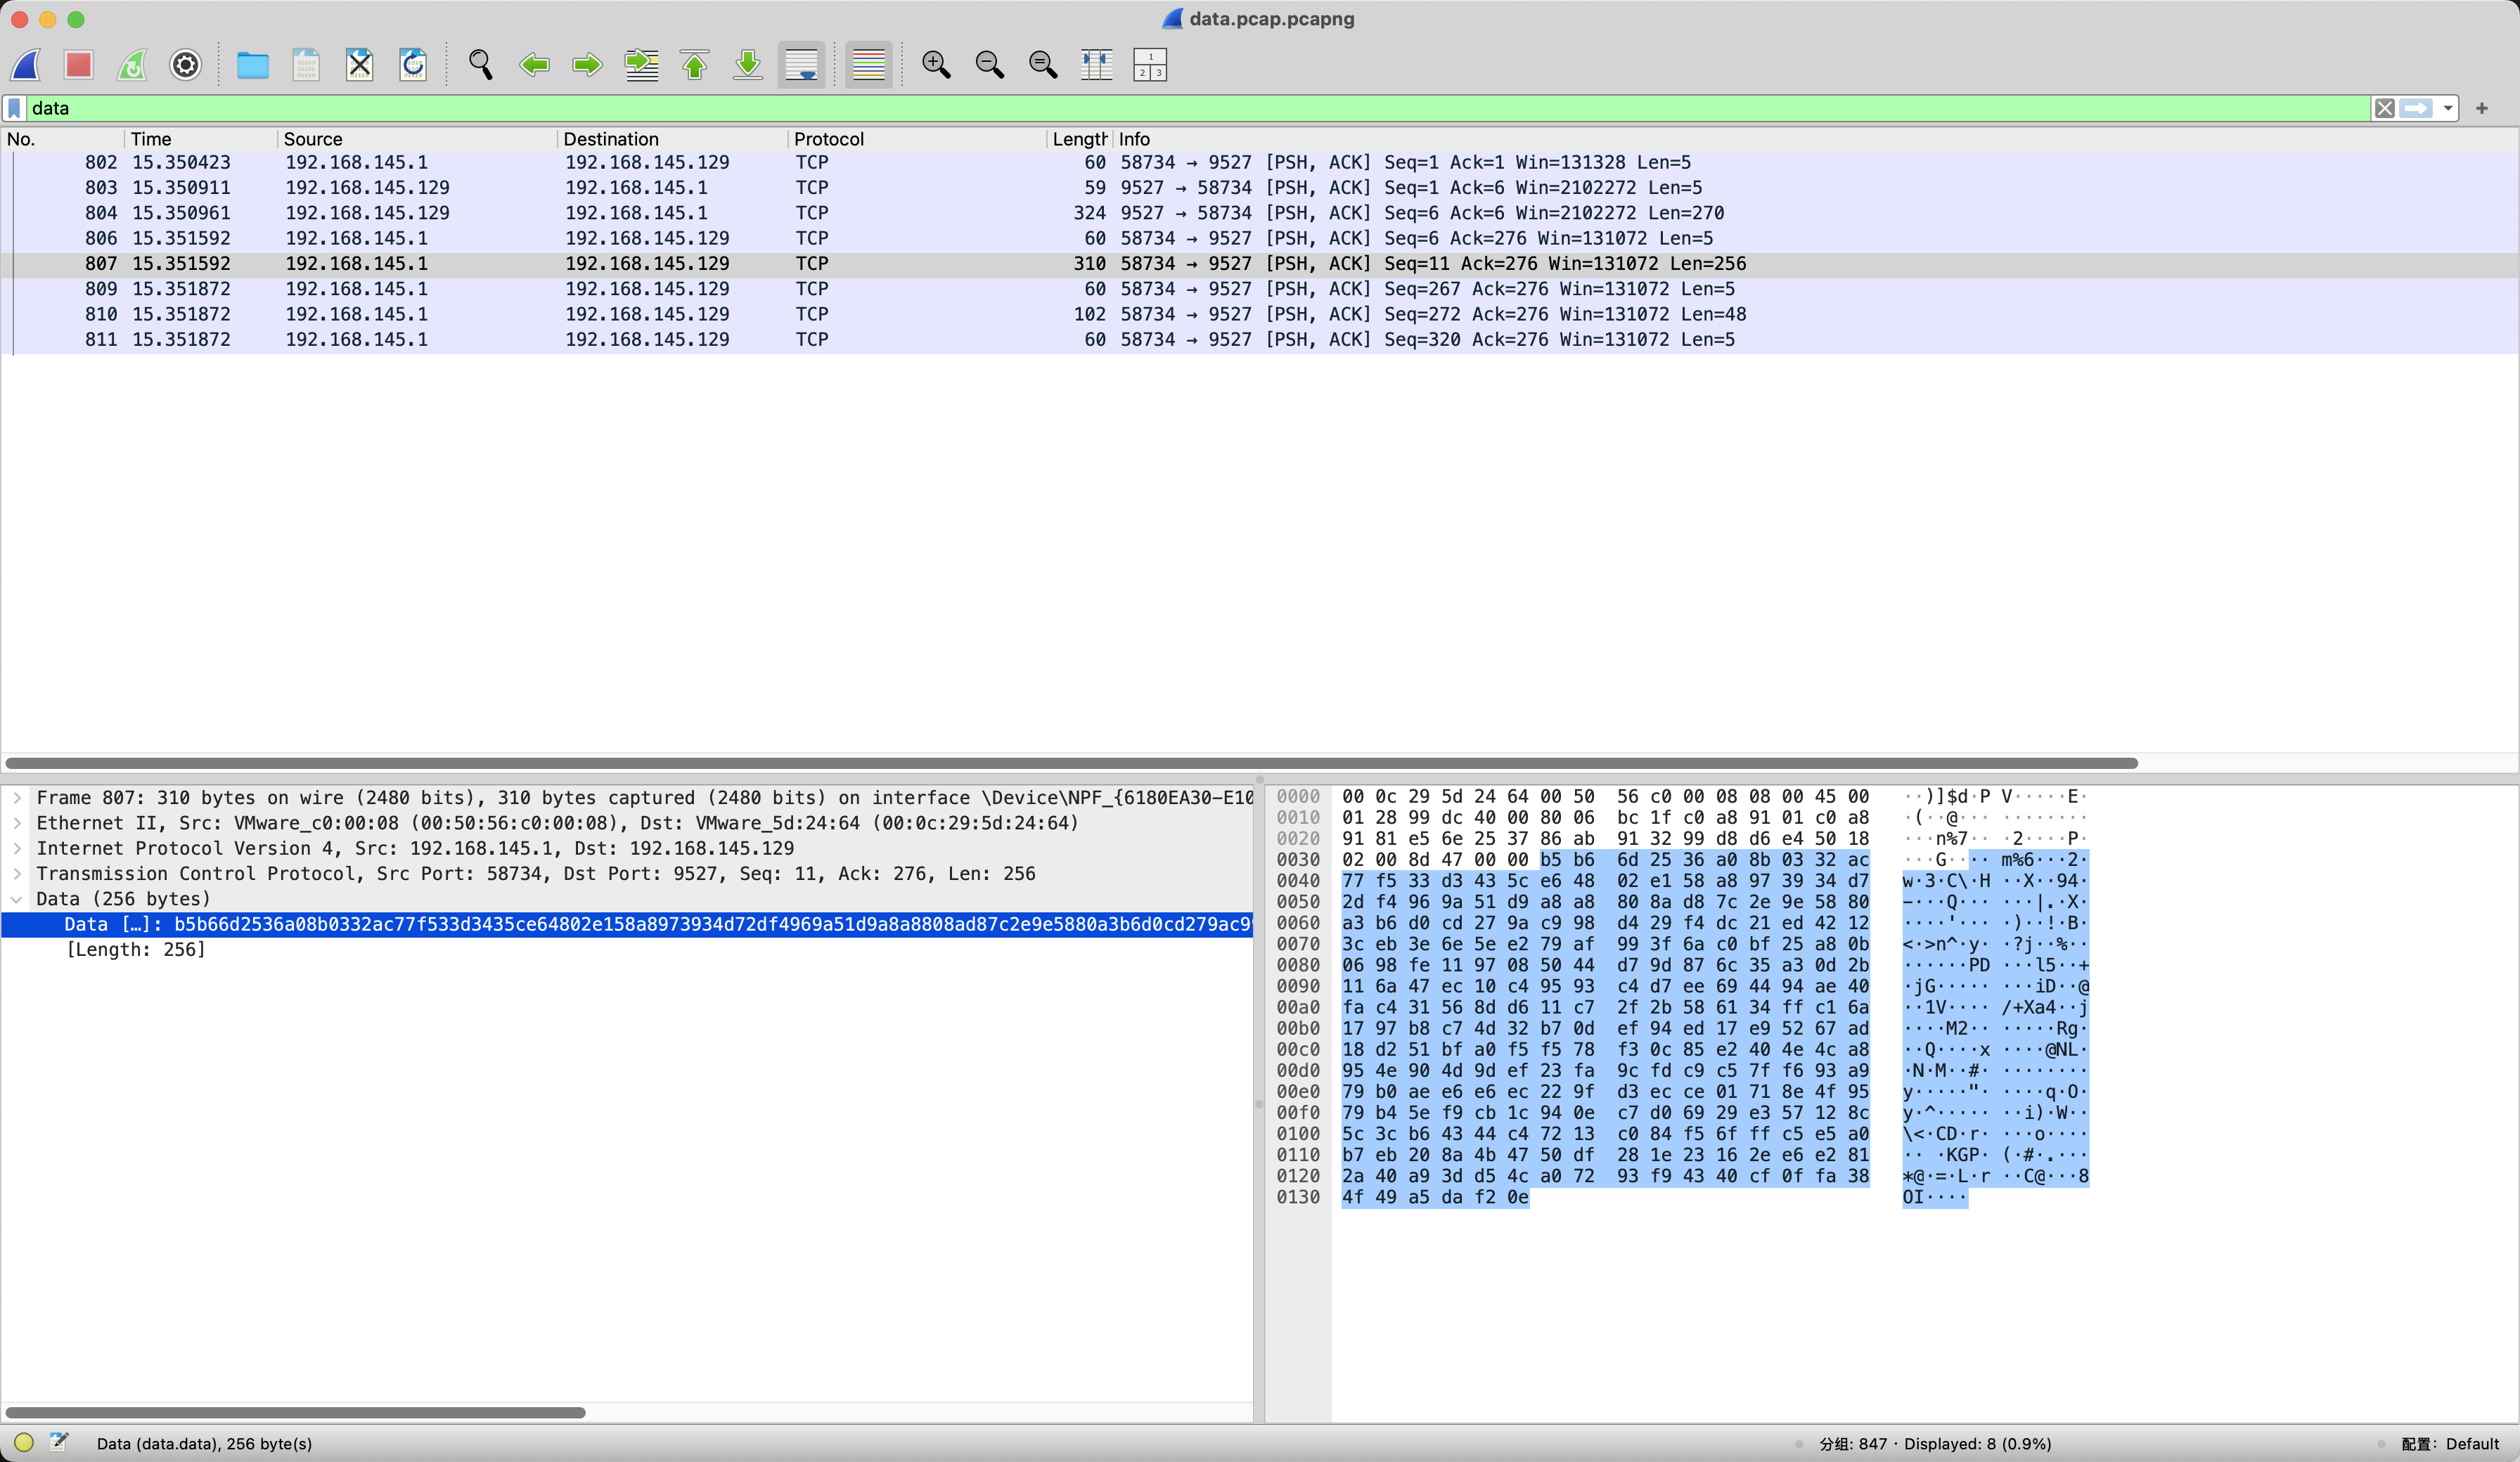Viewport: 2520px width, 1462px height.
Task: Restart the current capture
Action: tap(132, 65)
